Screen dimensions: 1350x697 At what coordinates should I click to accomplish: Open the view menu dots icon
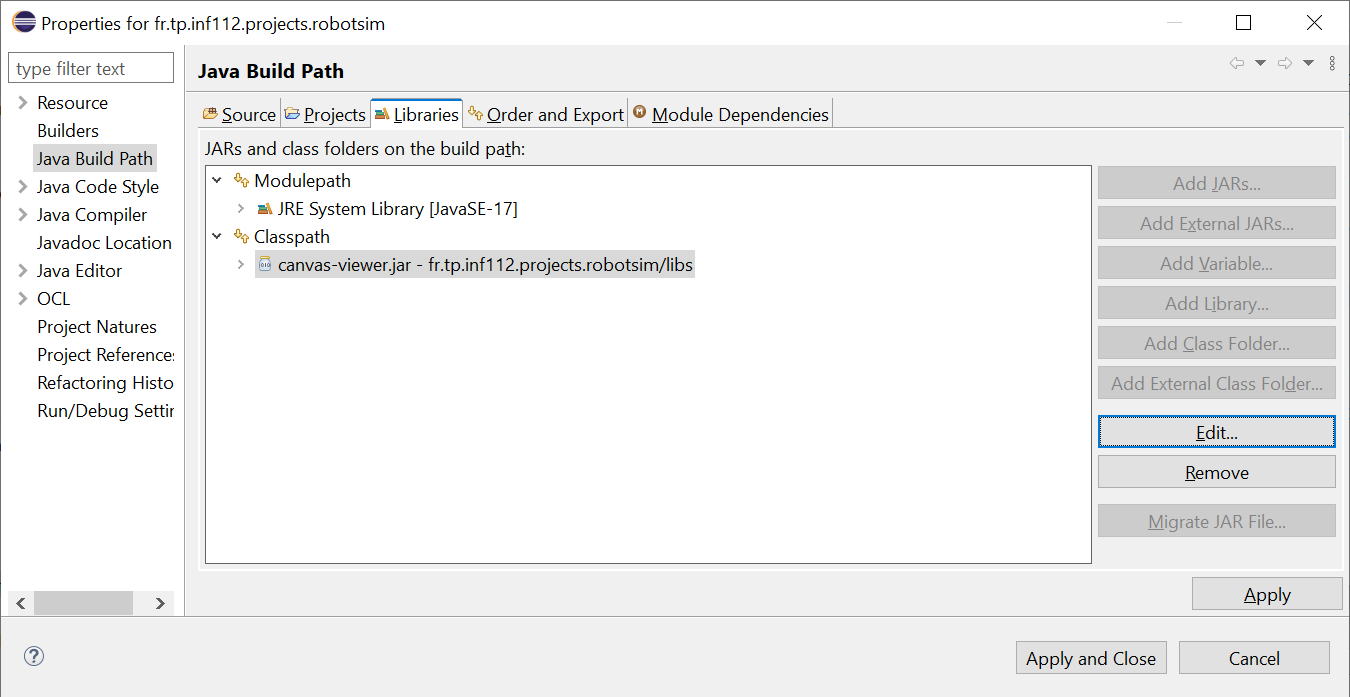[1332, 63]
